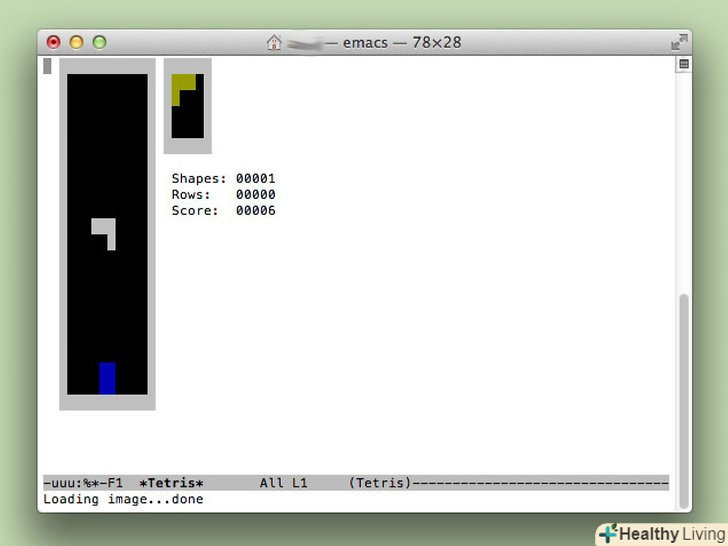The height and width of the screenshot is (546, 728).
Task: Click the "Shapes: 00001" counter text
Action: [223, 178]
